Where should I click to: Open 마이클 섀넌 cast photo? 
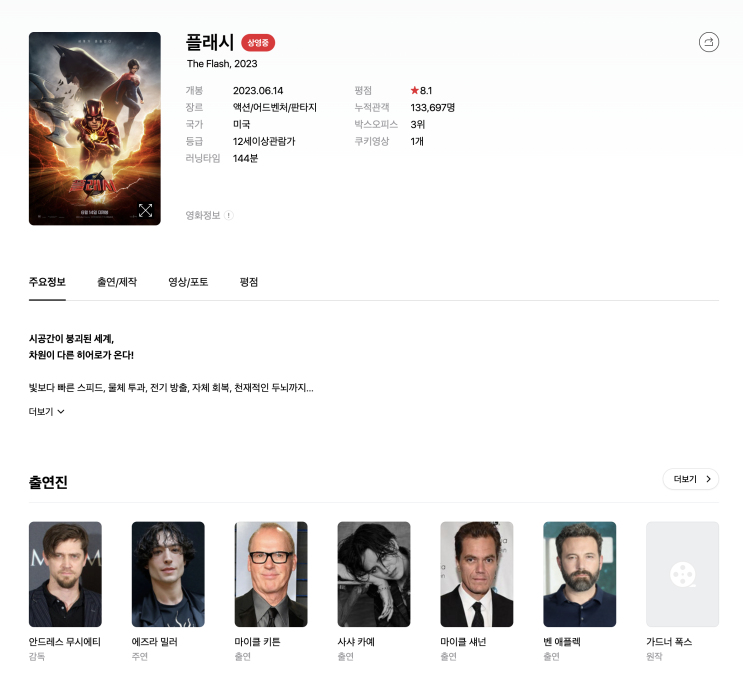tap(477, 574)
